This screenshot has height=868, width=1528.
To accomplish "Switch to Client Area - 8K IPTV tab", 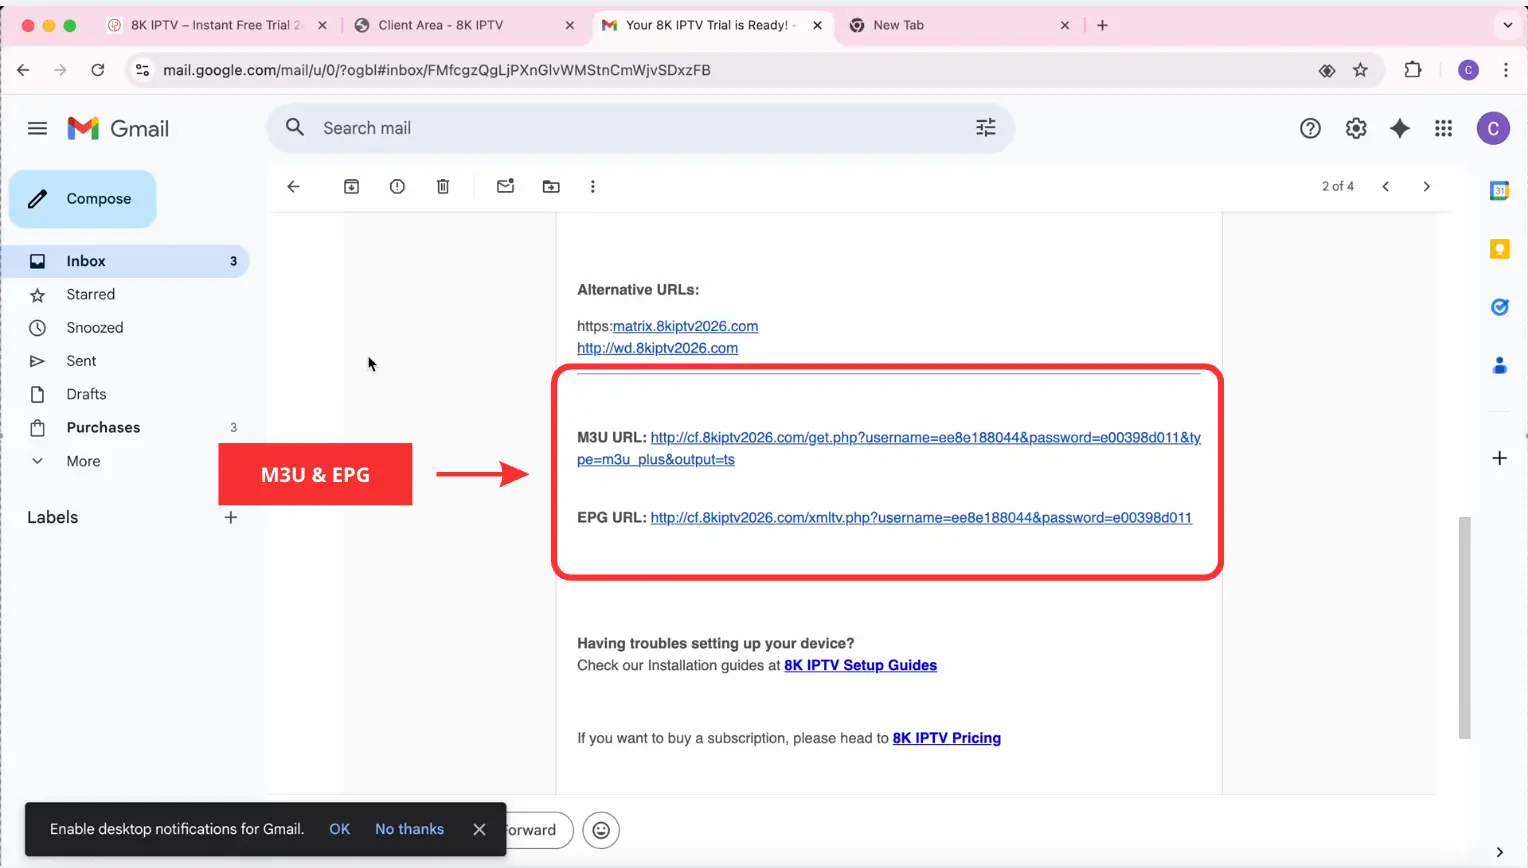I will coord(465,25).
